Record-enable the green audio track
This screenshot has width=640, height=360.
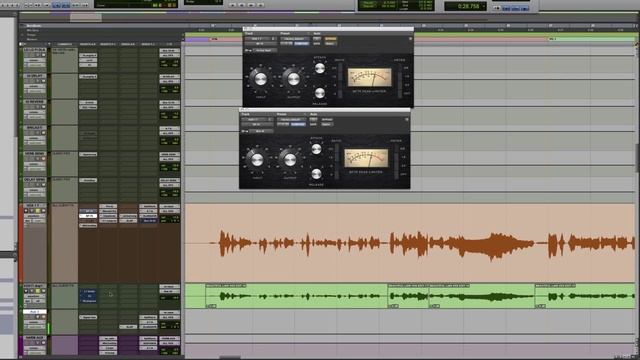[x=27, y=291]
